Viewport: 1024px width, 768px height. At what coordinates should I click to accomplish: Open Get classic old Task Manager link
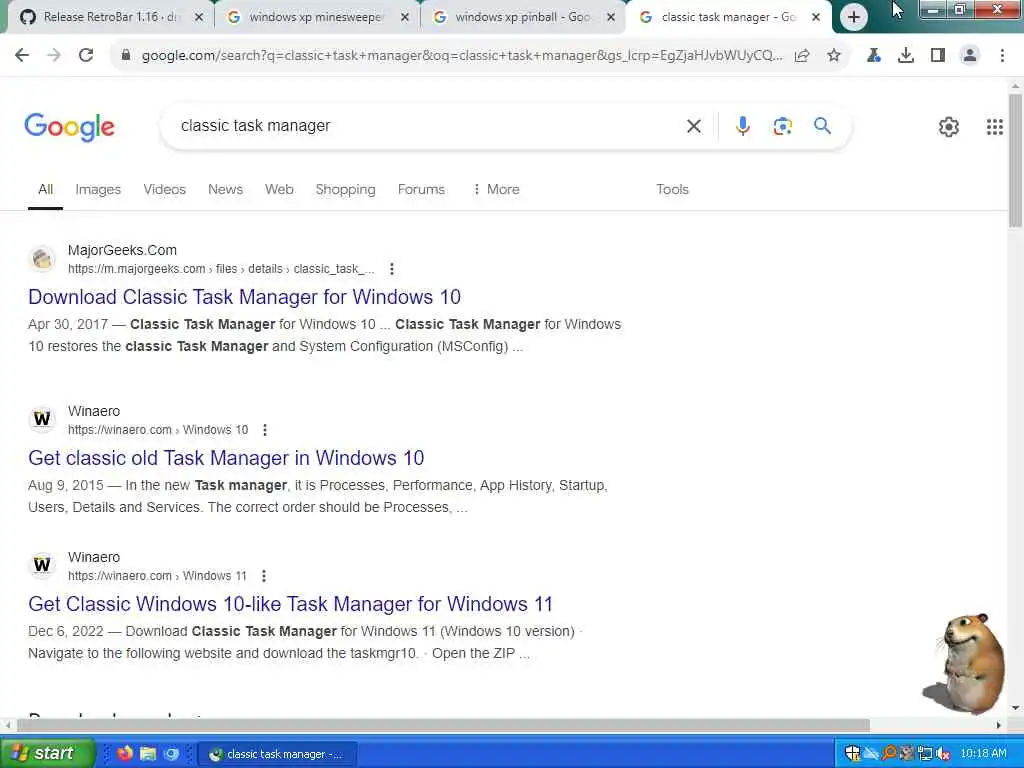point(226,458)
